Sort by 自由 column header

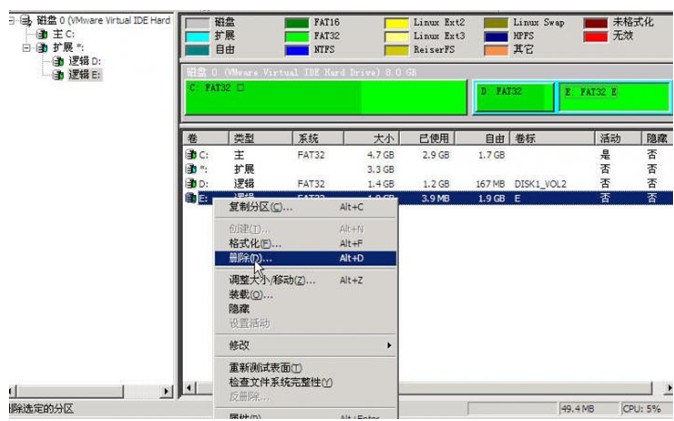tap(482, 138)
